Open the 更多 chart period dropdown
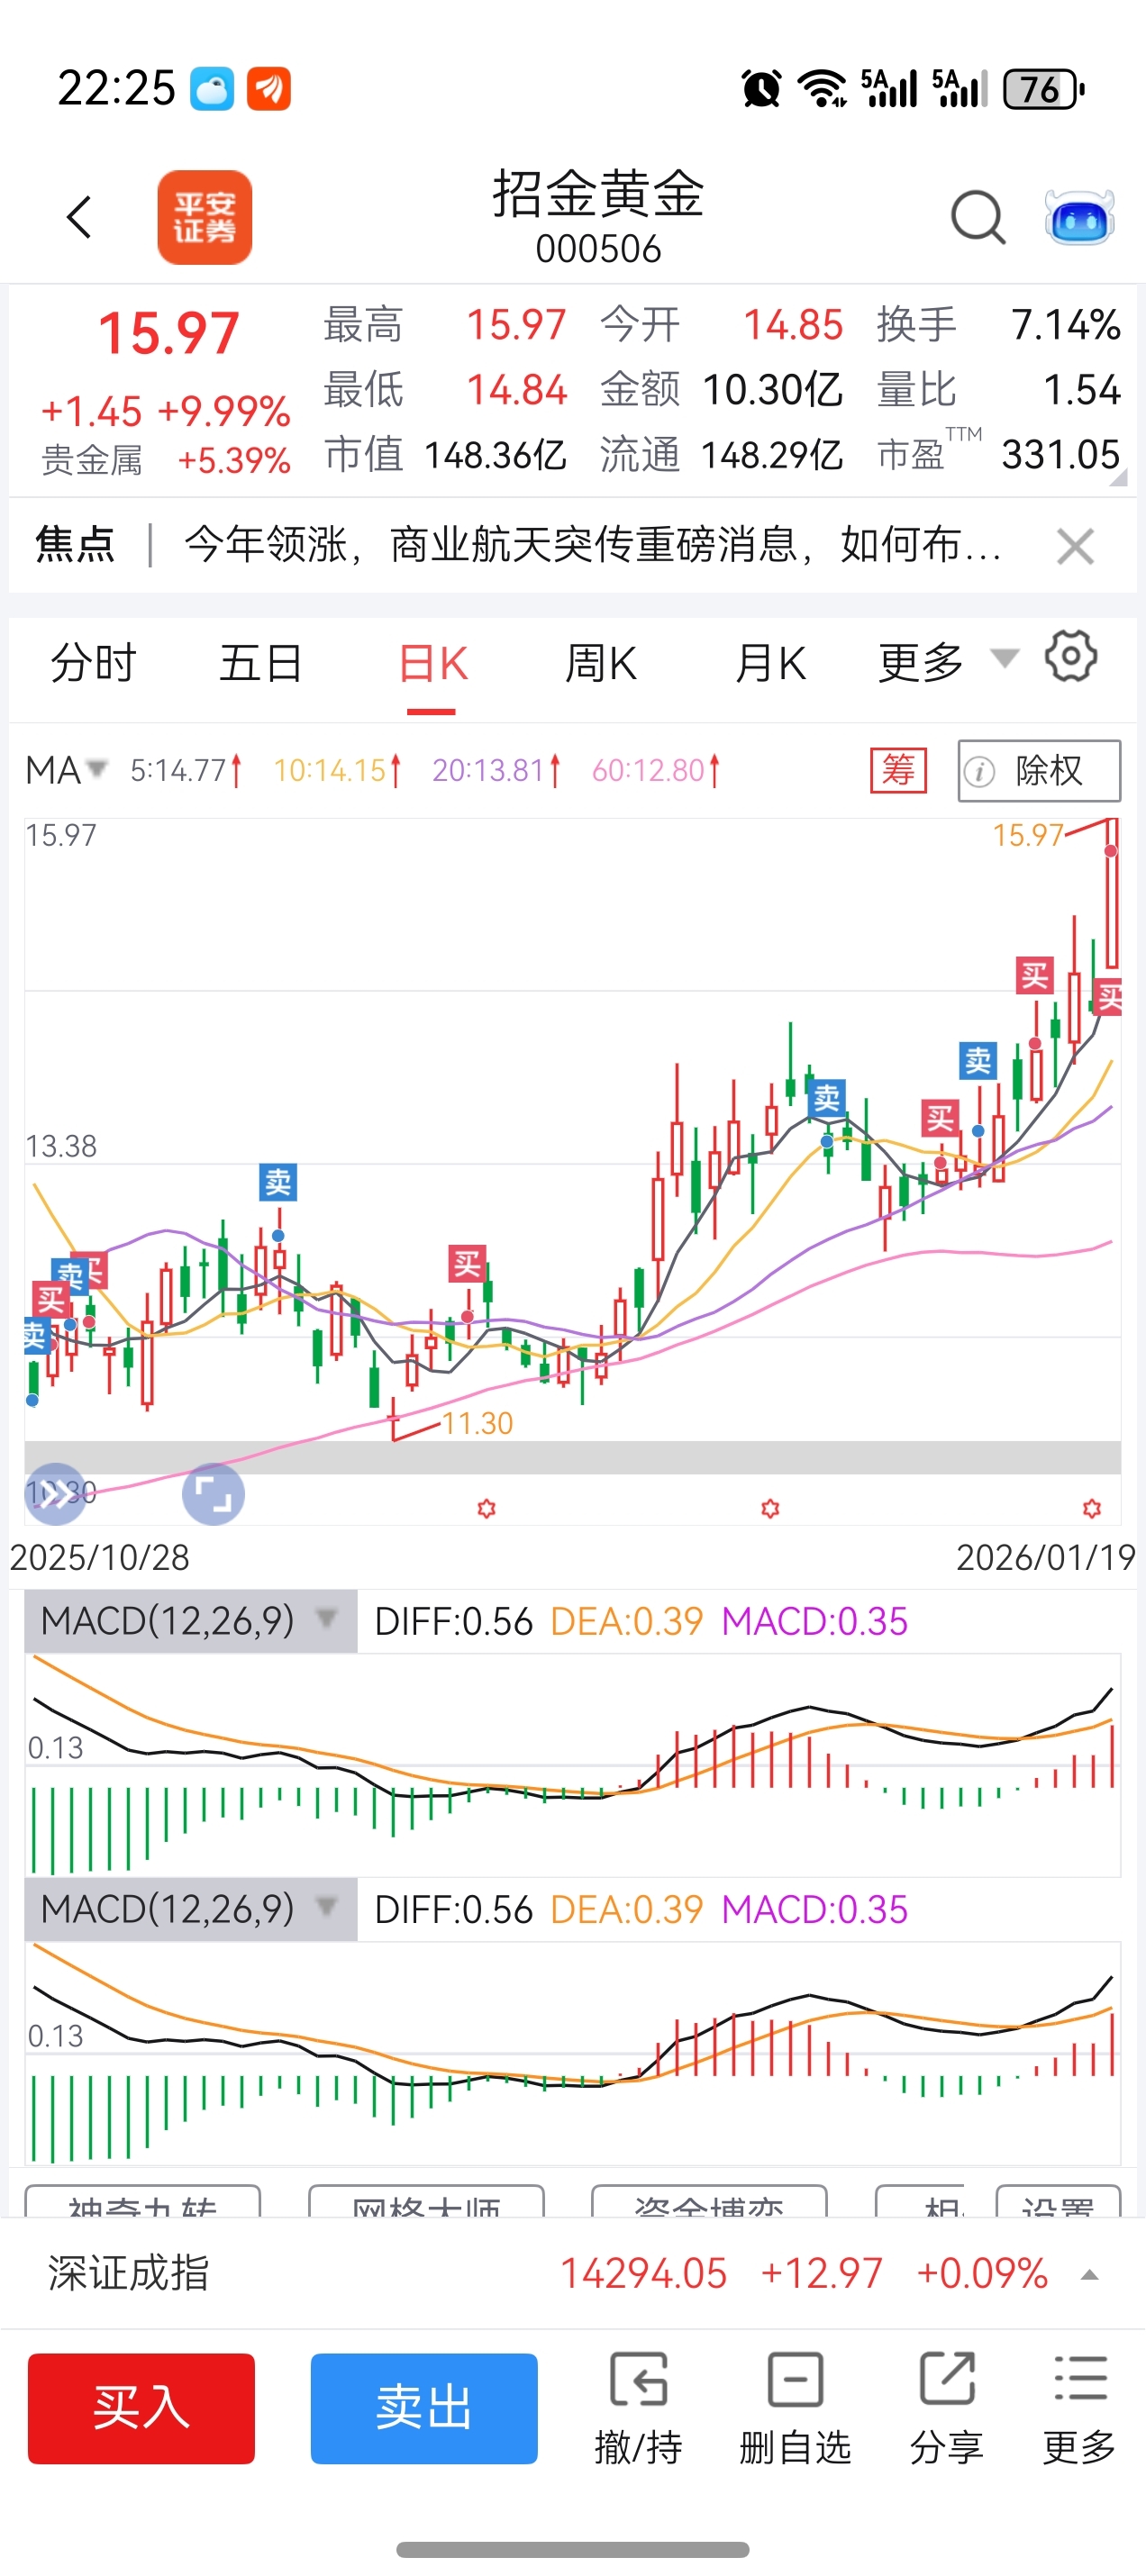Screen dimensions: 1146x2576 (946, 662)
